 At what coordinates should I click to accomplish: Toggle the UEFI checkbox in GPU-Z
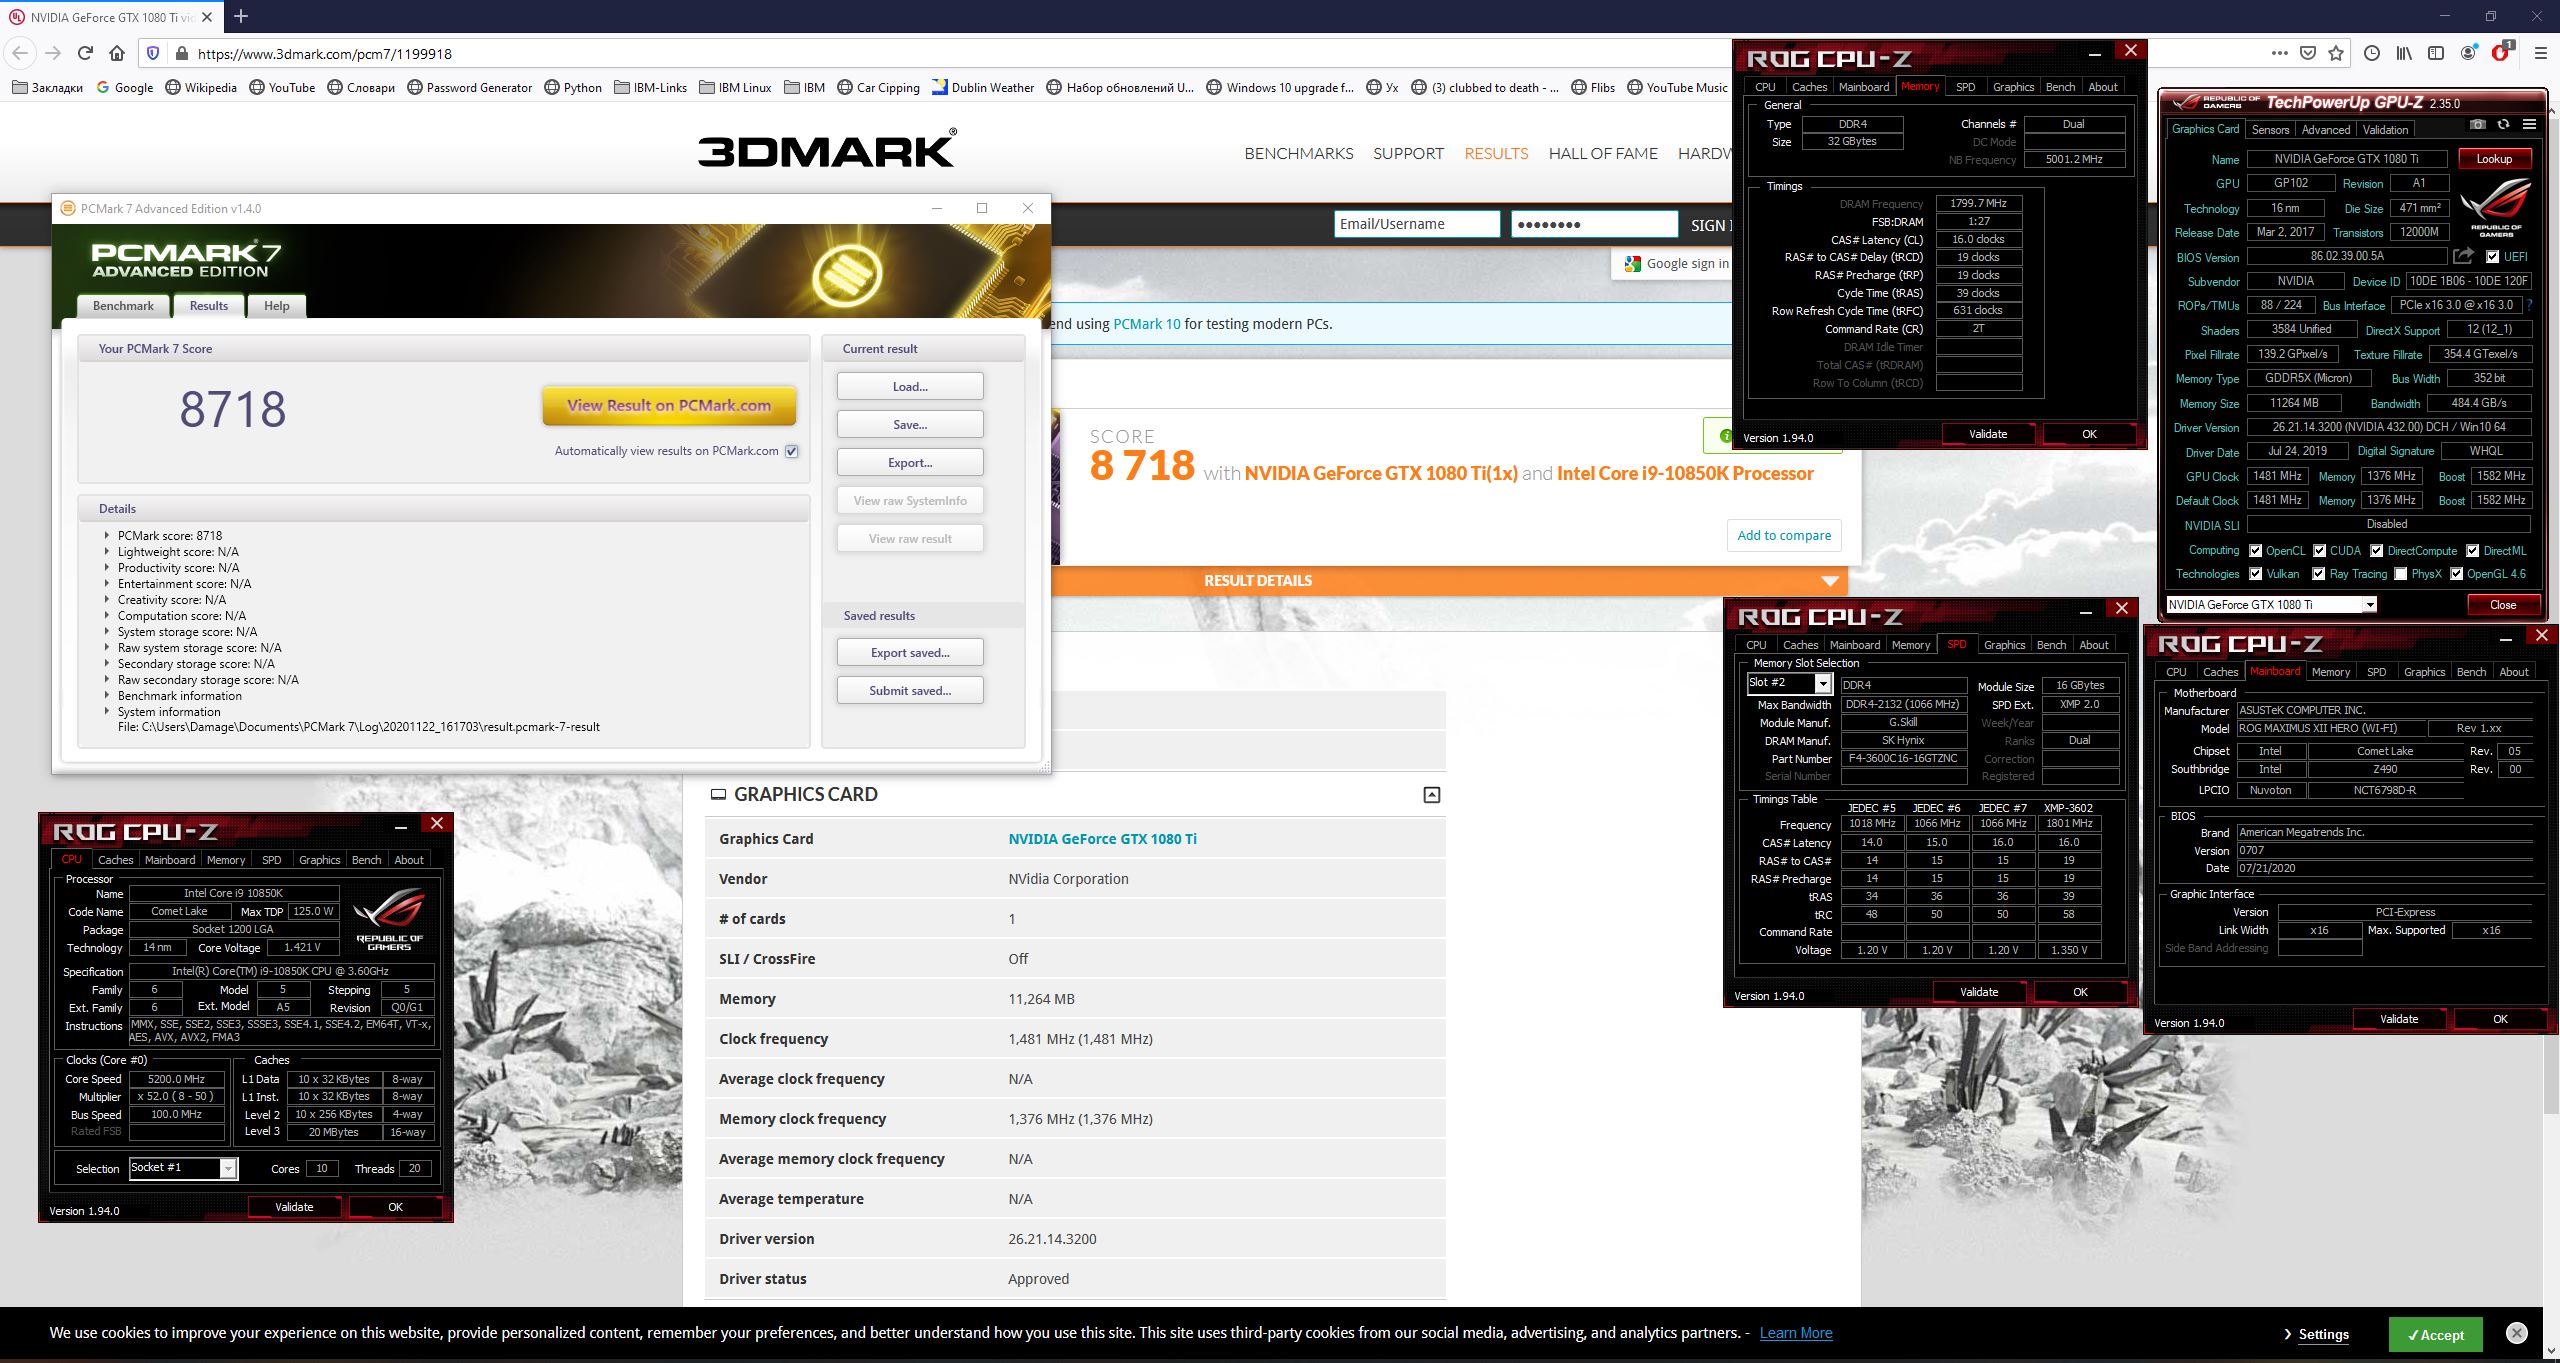click(x=2492, y=257)
